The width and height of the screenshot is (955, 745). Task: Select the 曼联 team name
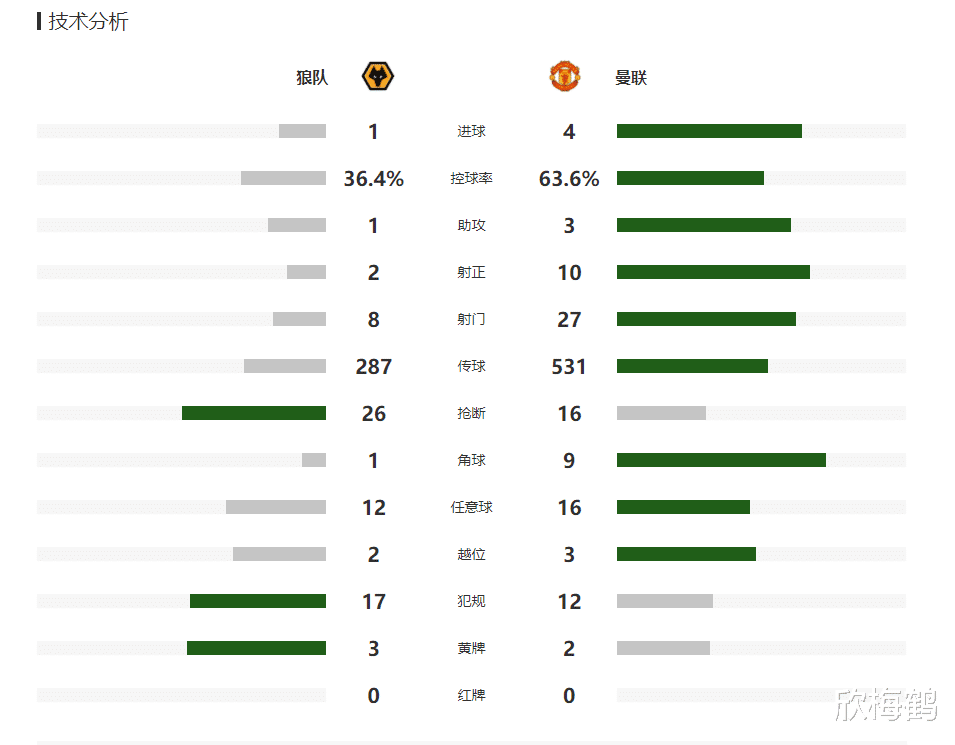(631, 78)
